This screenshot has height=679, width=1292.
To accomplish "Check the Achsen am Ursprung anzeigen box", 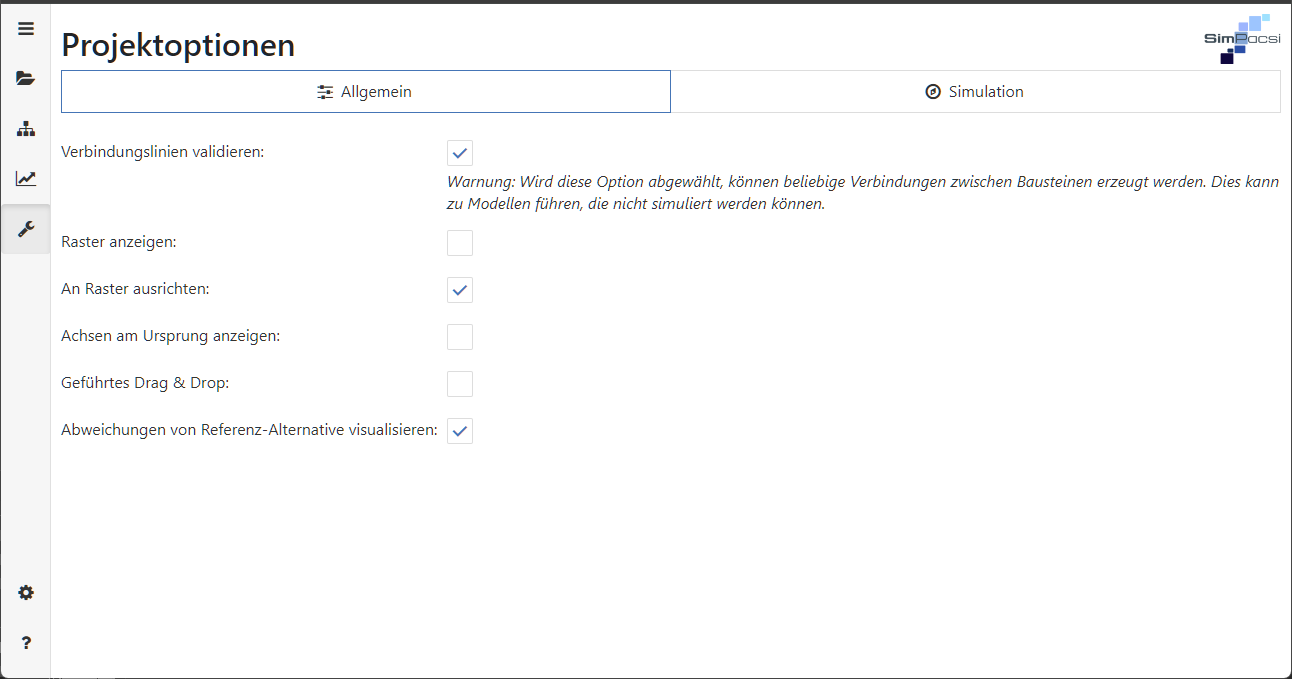I will (x=460, y=337).
